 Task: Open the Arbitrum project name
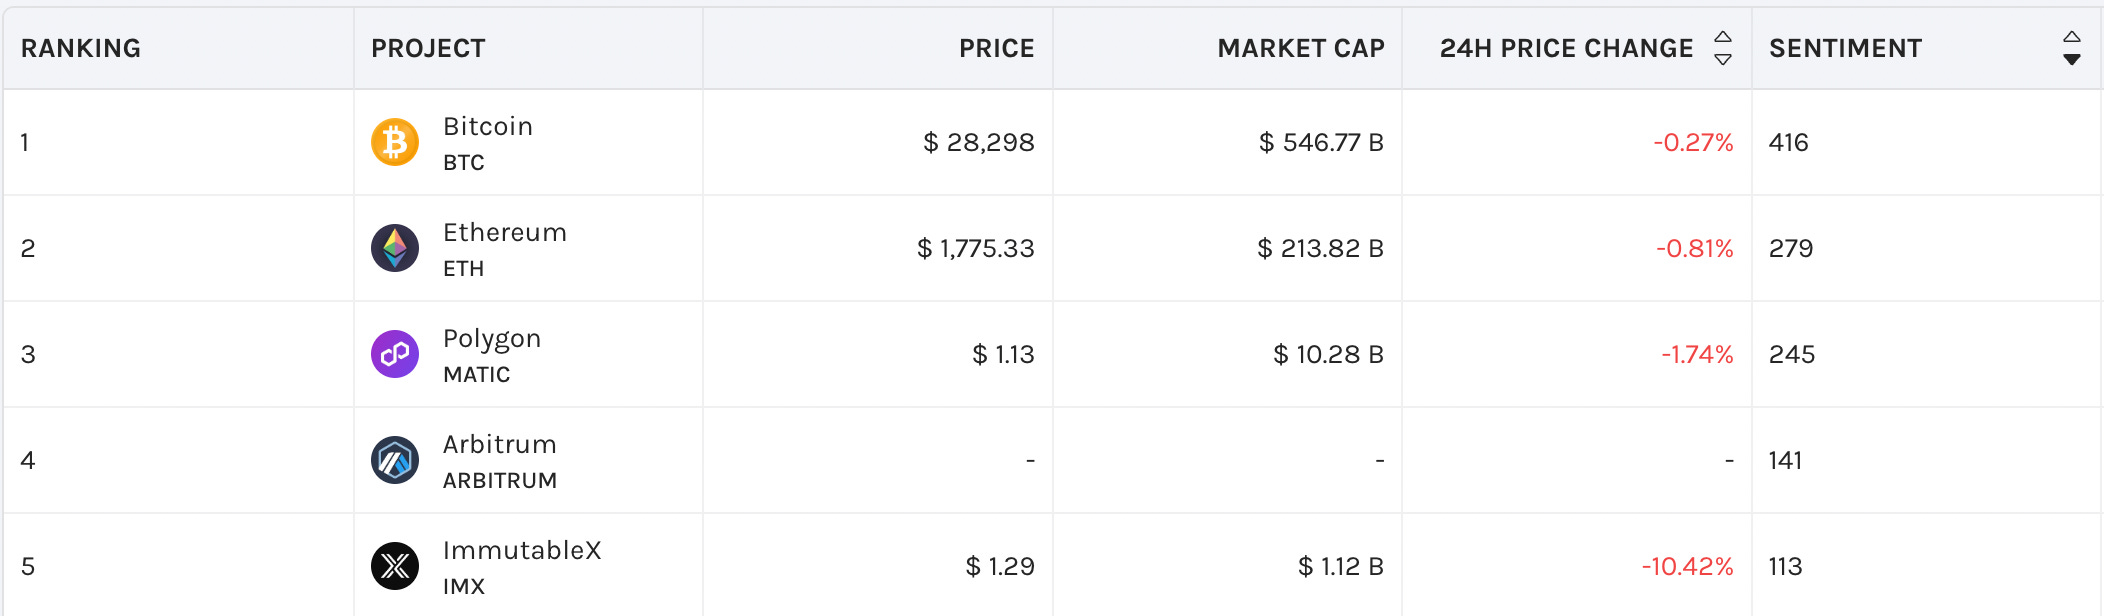[500, 444]
